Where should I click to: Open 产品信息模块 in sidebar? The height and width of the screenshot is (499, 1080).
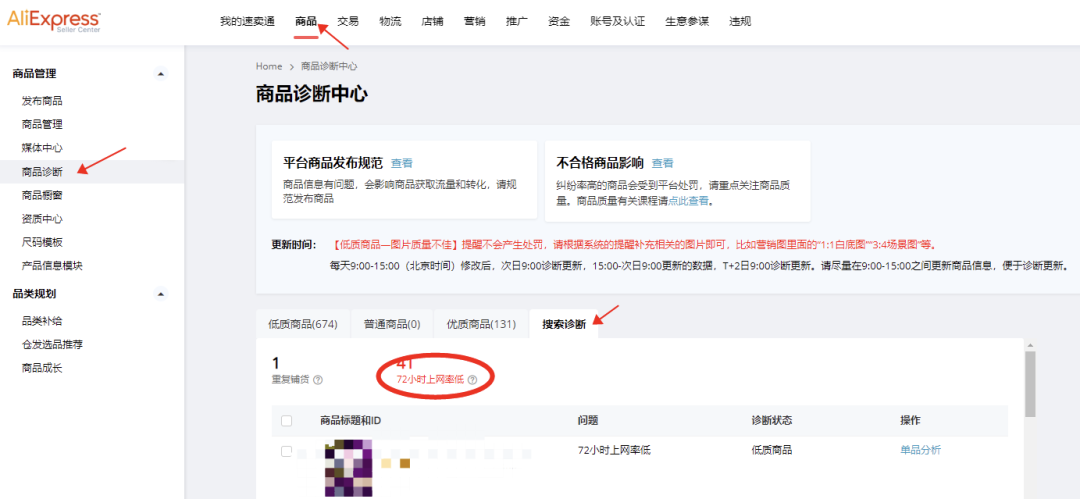52,266
